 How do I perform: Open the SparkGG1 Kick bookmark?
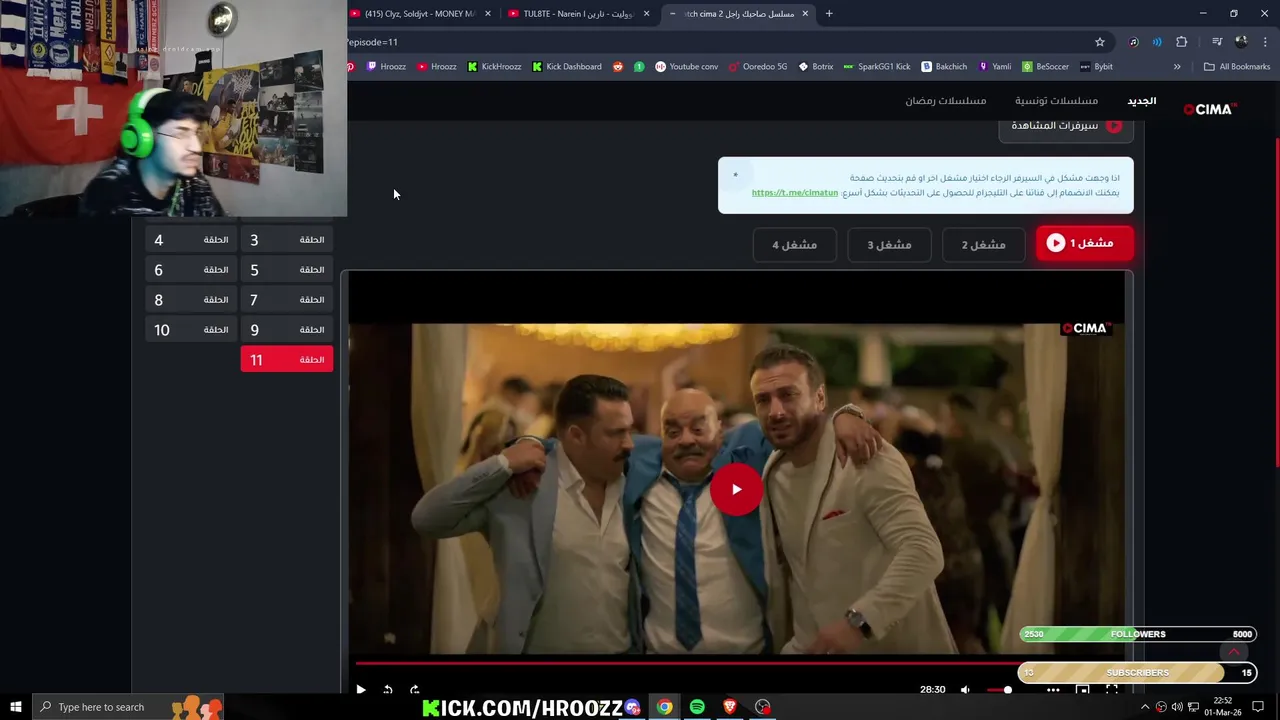876,67
